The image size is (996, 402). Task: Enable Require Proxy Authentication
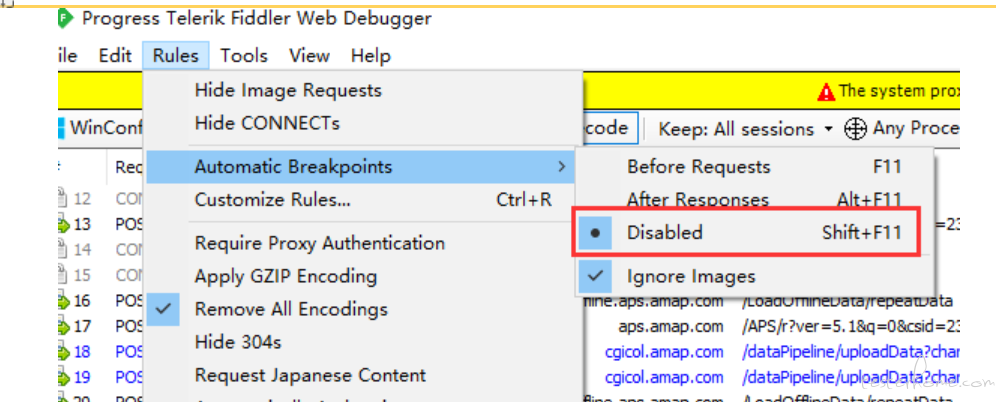[x=361, y=243]
